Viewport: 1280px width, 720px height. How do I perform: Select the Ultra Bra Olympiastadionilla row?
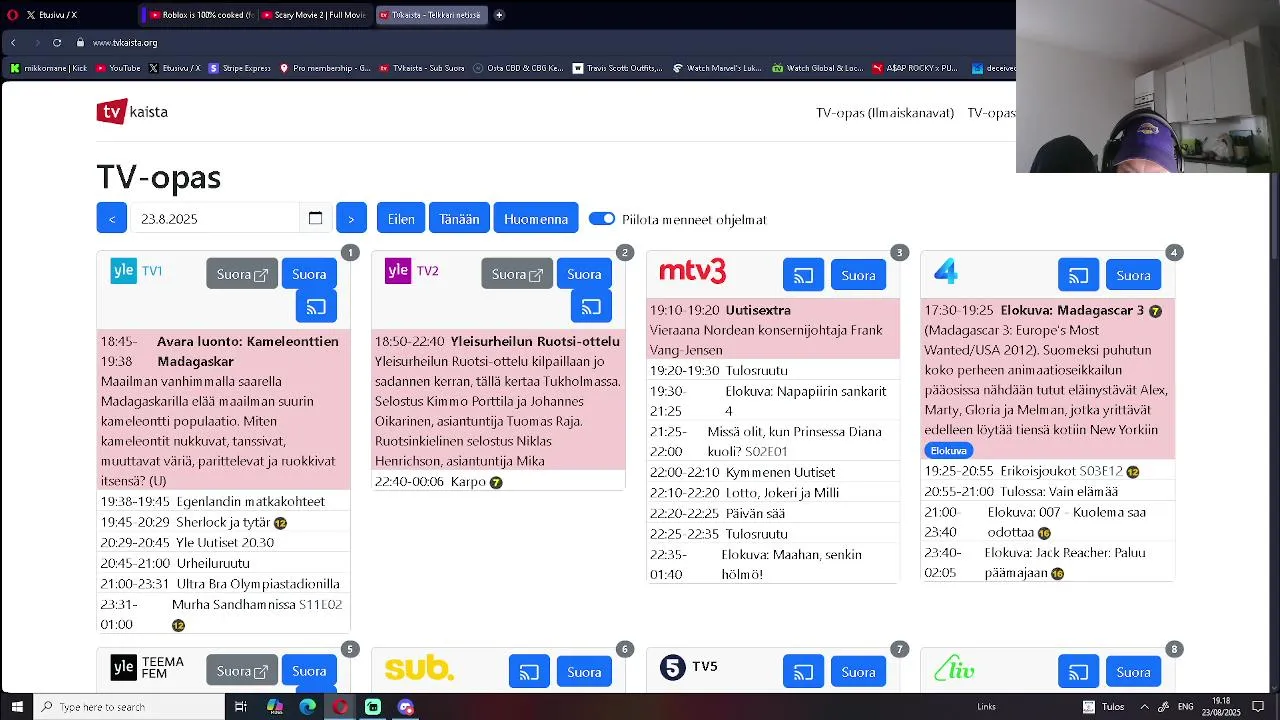224,584
